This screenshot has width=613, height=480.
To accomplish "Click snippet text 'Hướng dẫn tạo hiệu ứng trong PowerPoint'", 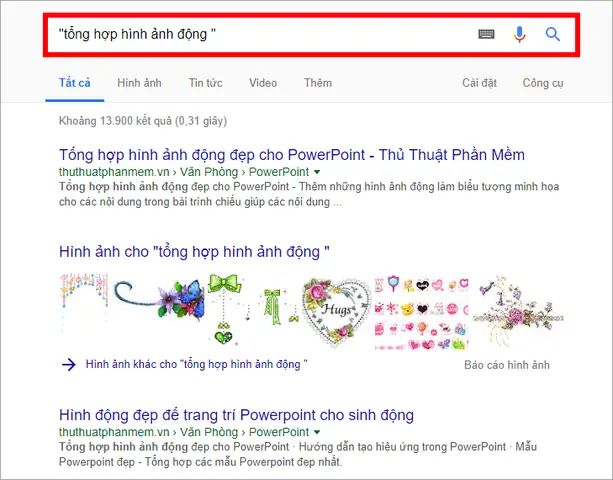I will [x=402, y=447].
